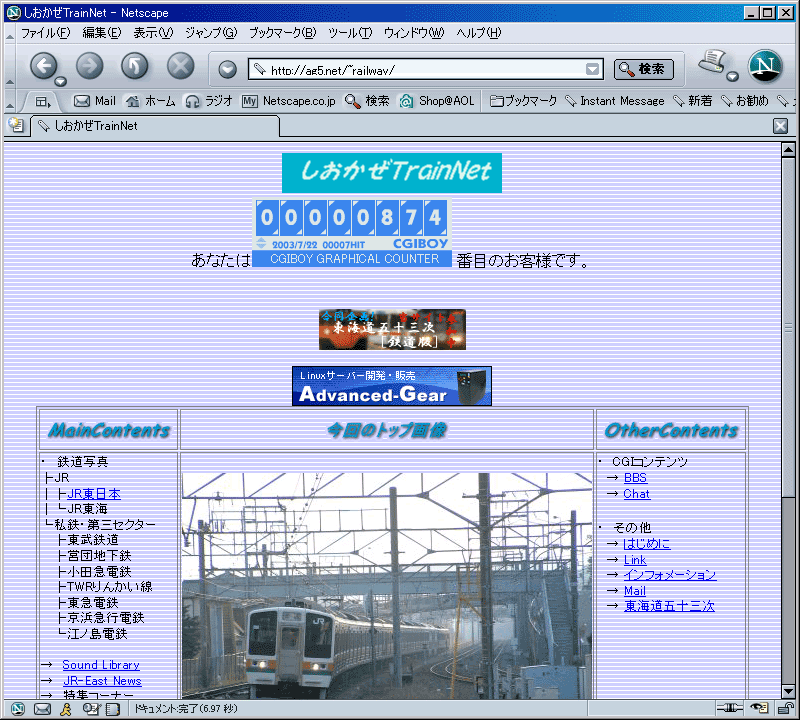Open the ブックマーク(B) menu

pyautogui.click(x=282, y=33)
